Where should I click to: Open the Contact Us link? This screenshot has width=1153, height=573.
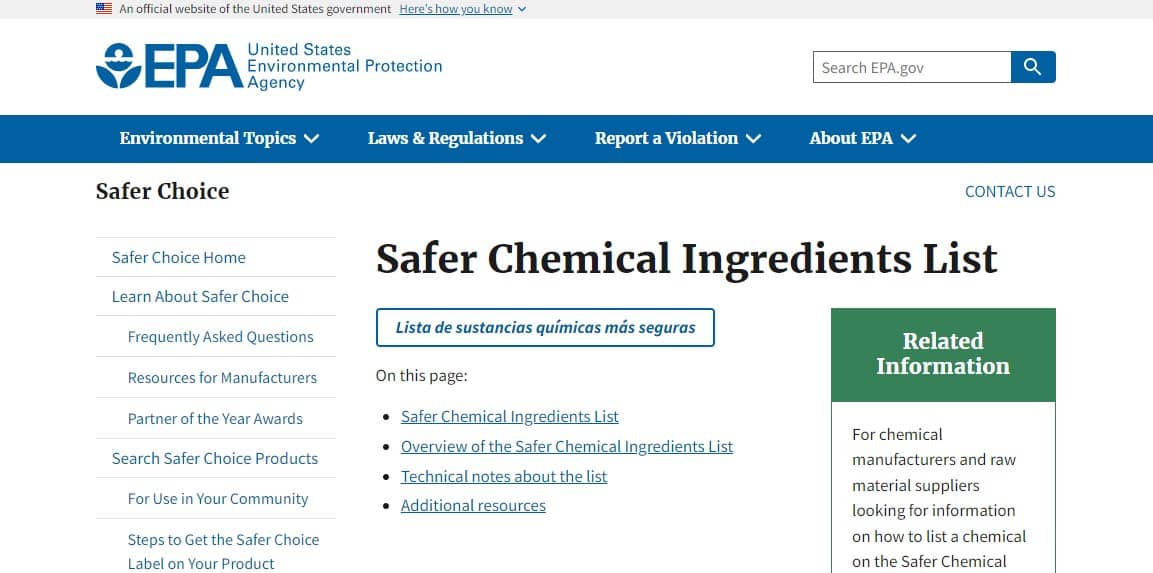(x=1009, y=192)
